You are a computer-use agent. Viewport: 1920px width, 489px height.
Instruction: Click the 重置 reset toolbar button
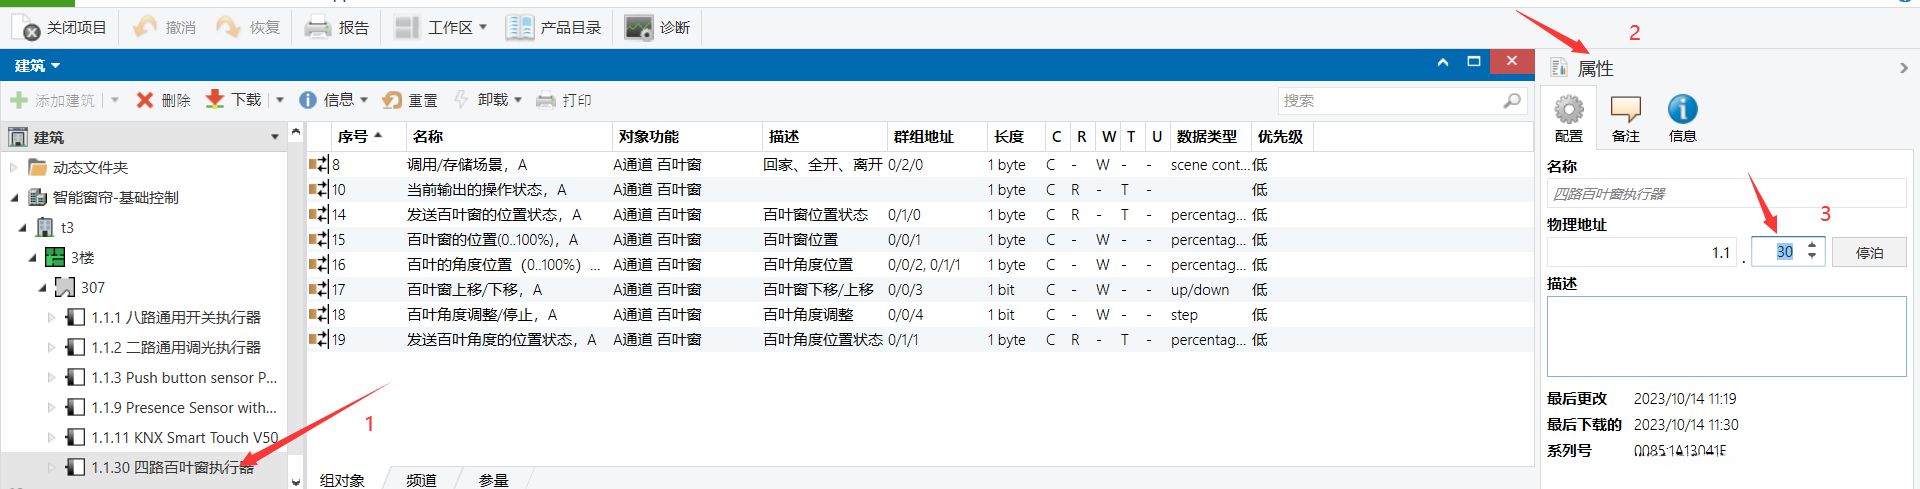tap(411, 100)
